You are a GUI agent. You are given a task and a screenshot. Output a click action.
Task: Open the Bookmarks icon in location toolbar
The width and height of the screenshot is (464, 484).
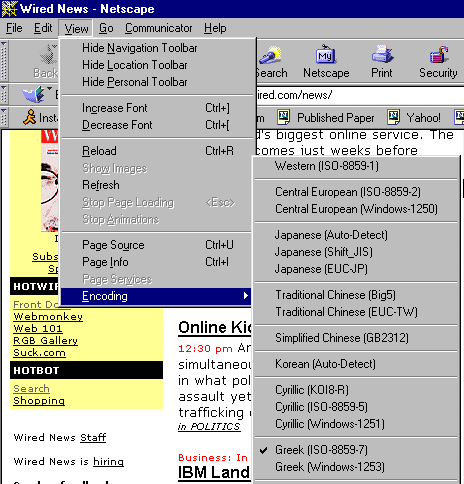34,94
